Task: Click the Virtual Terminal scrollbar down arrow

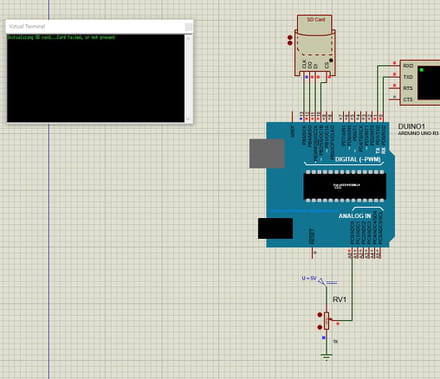Action: (x=188, y=119)
